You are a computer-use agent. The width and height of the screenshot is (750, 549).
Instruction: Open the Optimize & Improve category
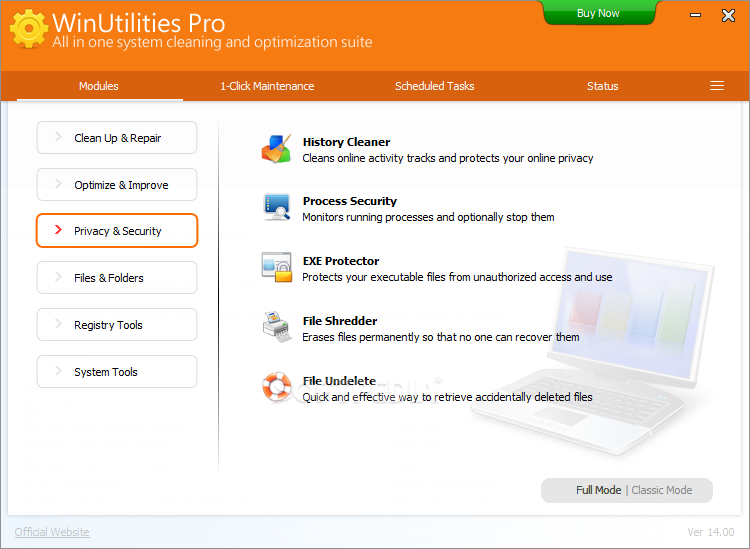tap(117, 185)
